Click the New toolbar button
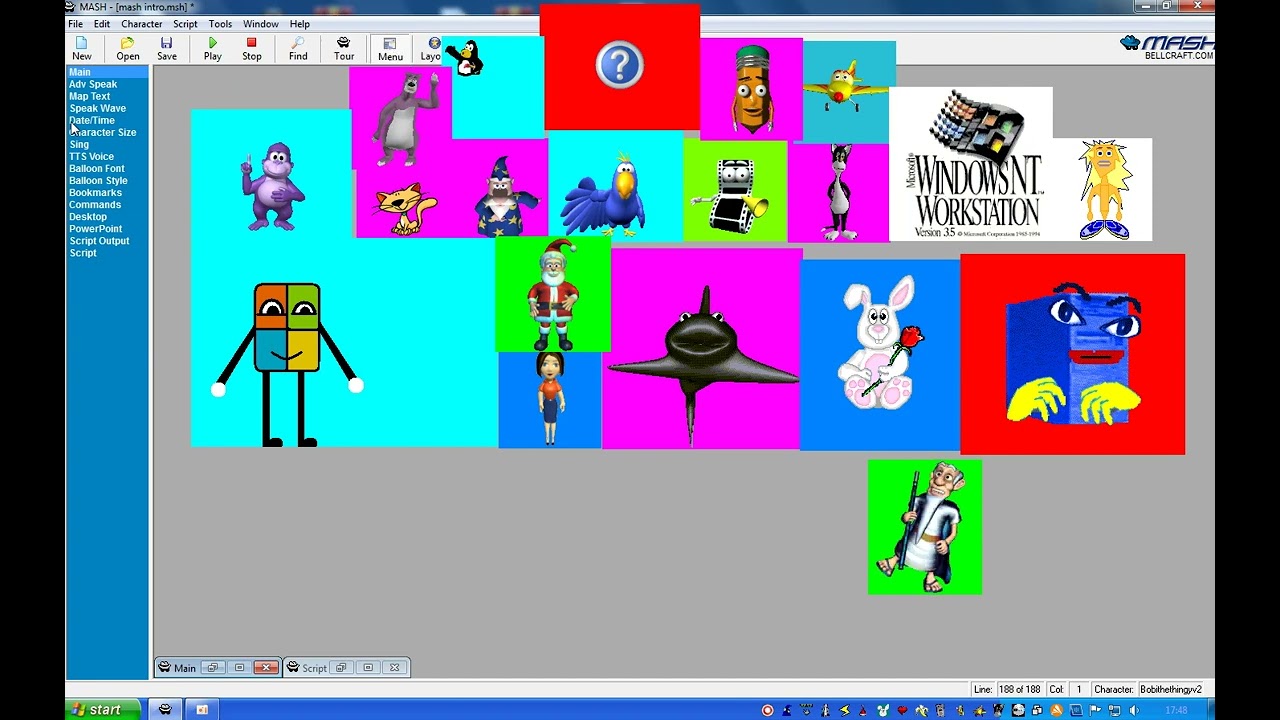The height and width of the screenshot is (720, 1280). pyautogui.click(x=82, y=49)
